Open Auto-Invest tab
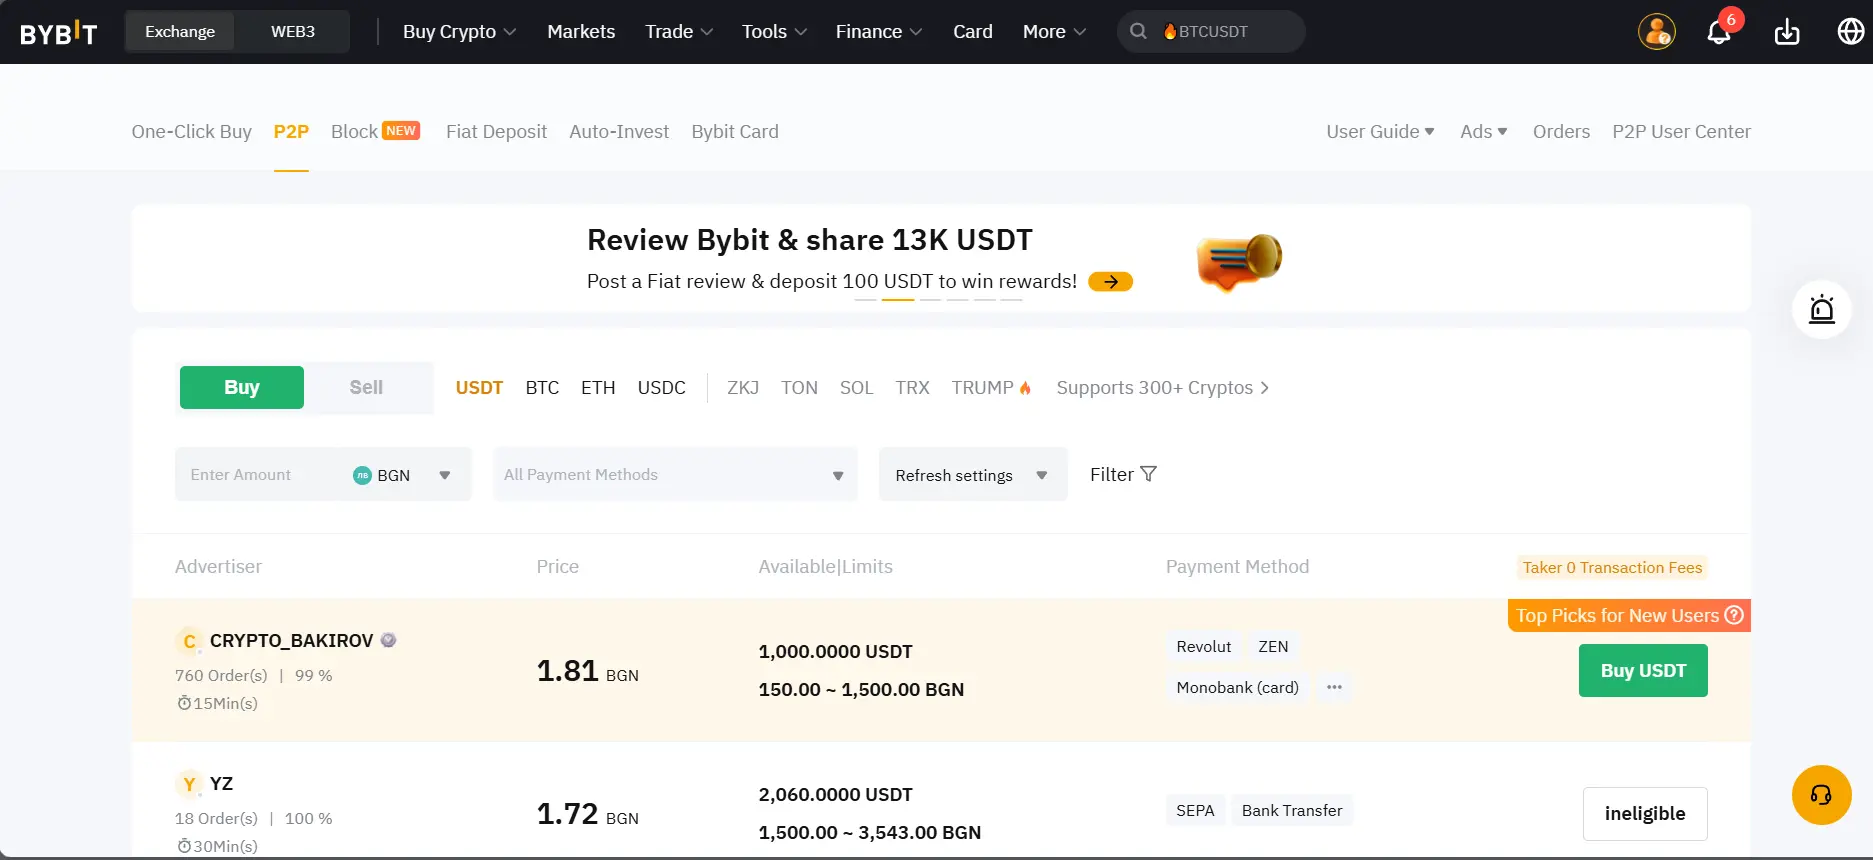Viewport: 1873px width, 860px height. click(619, 132)
